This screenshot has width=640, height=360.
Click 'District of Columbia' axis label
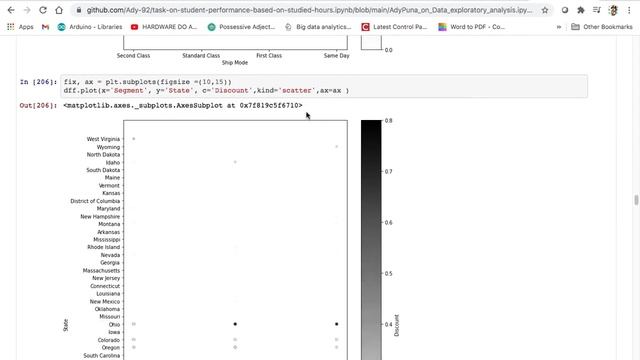coord(95,201)
